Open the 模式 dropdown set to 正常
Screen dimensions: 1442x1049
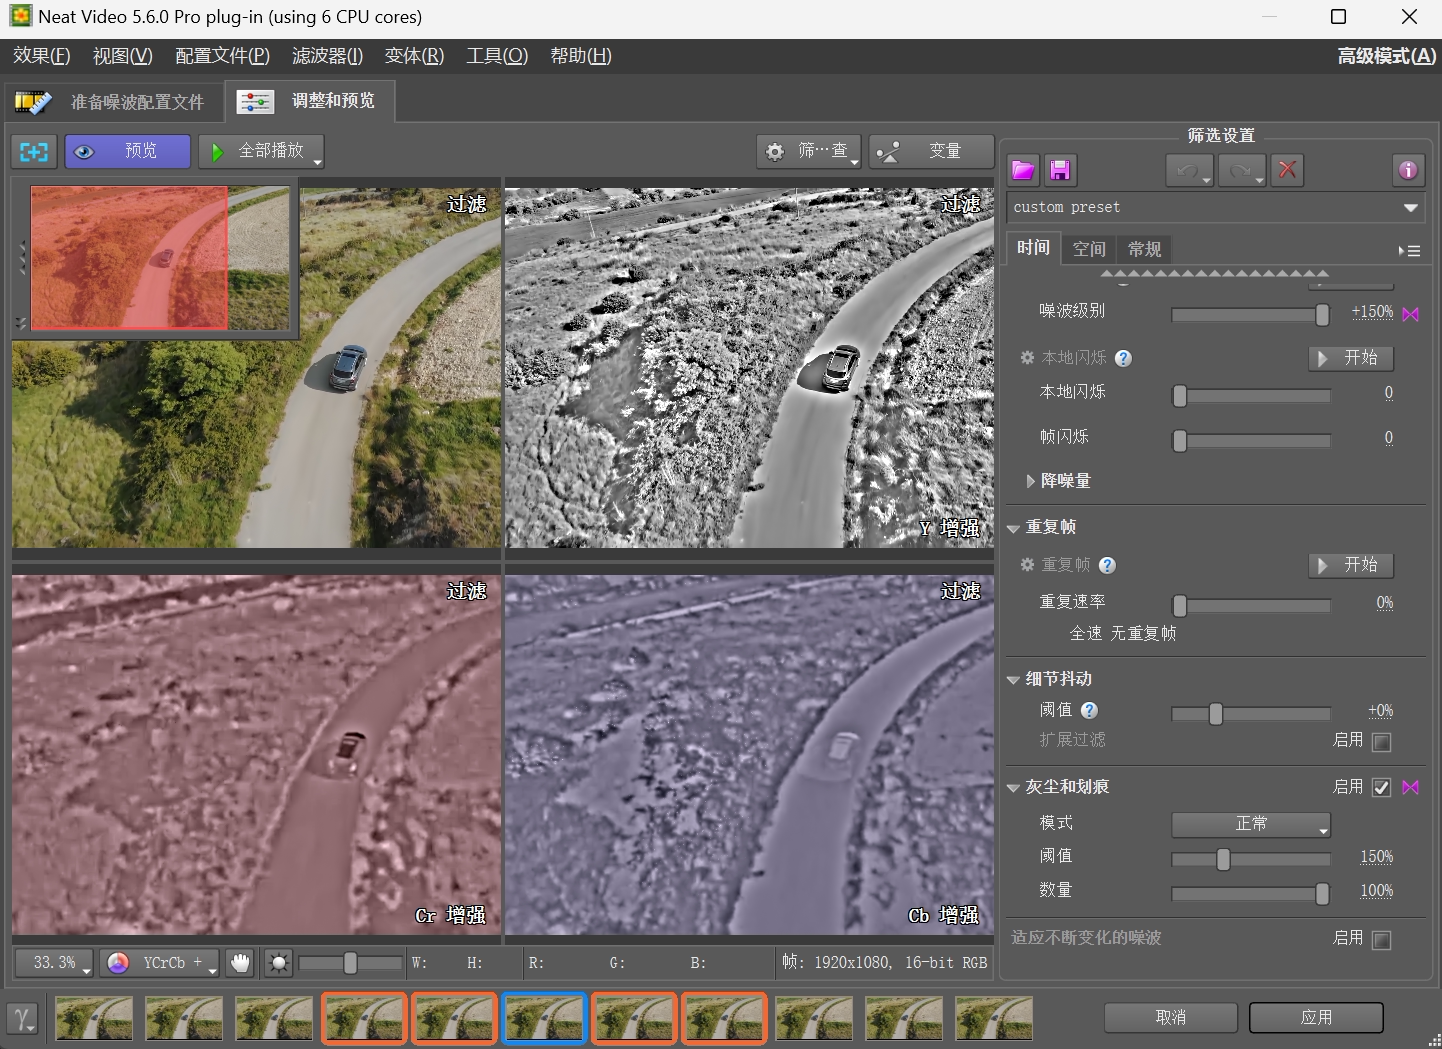(1251, 824)
